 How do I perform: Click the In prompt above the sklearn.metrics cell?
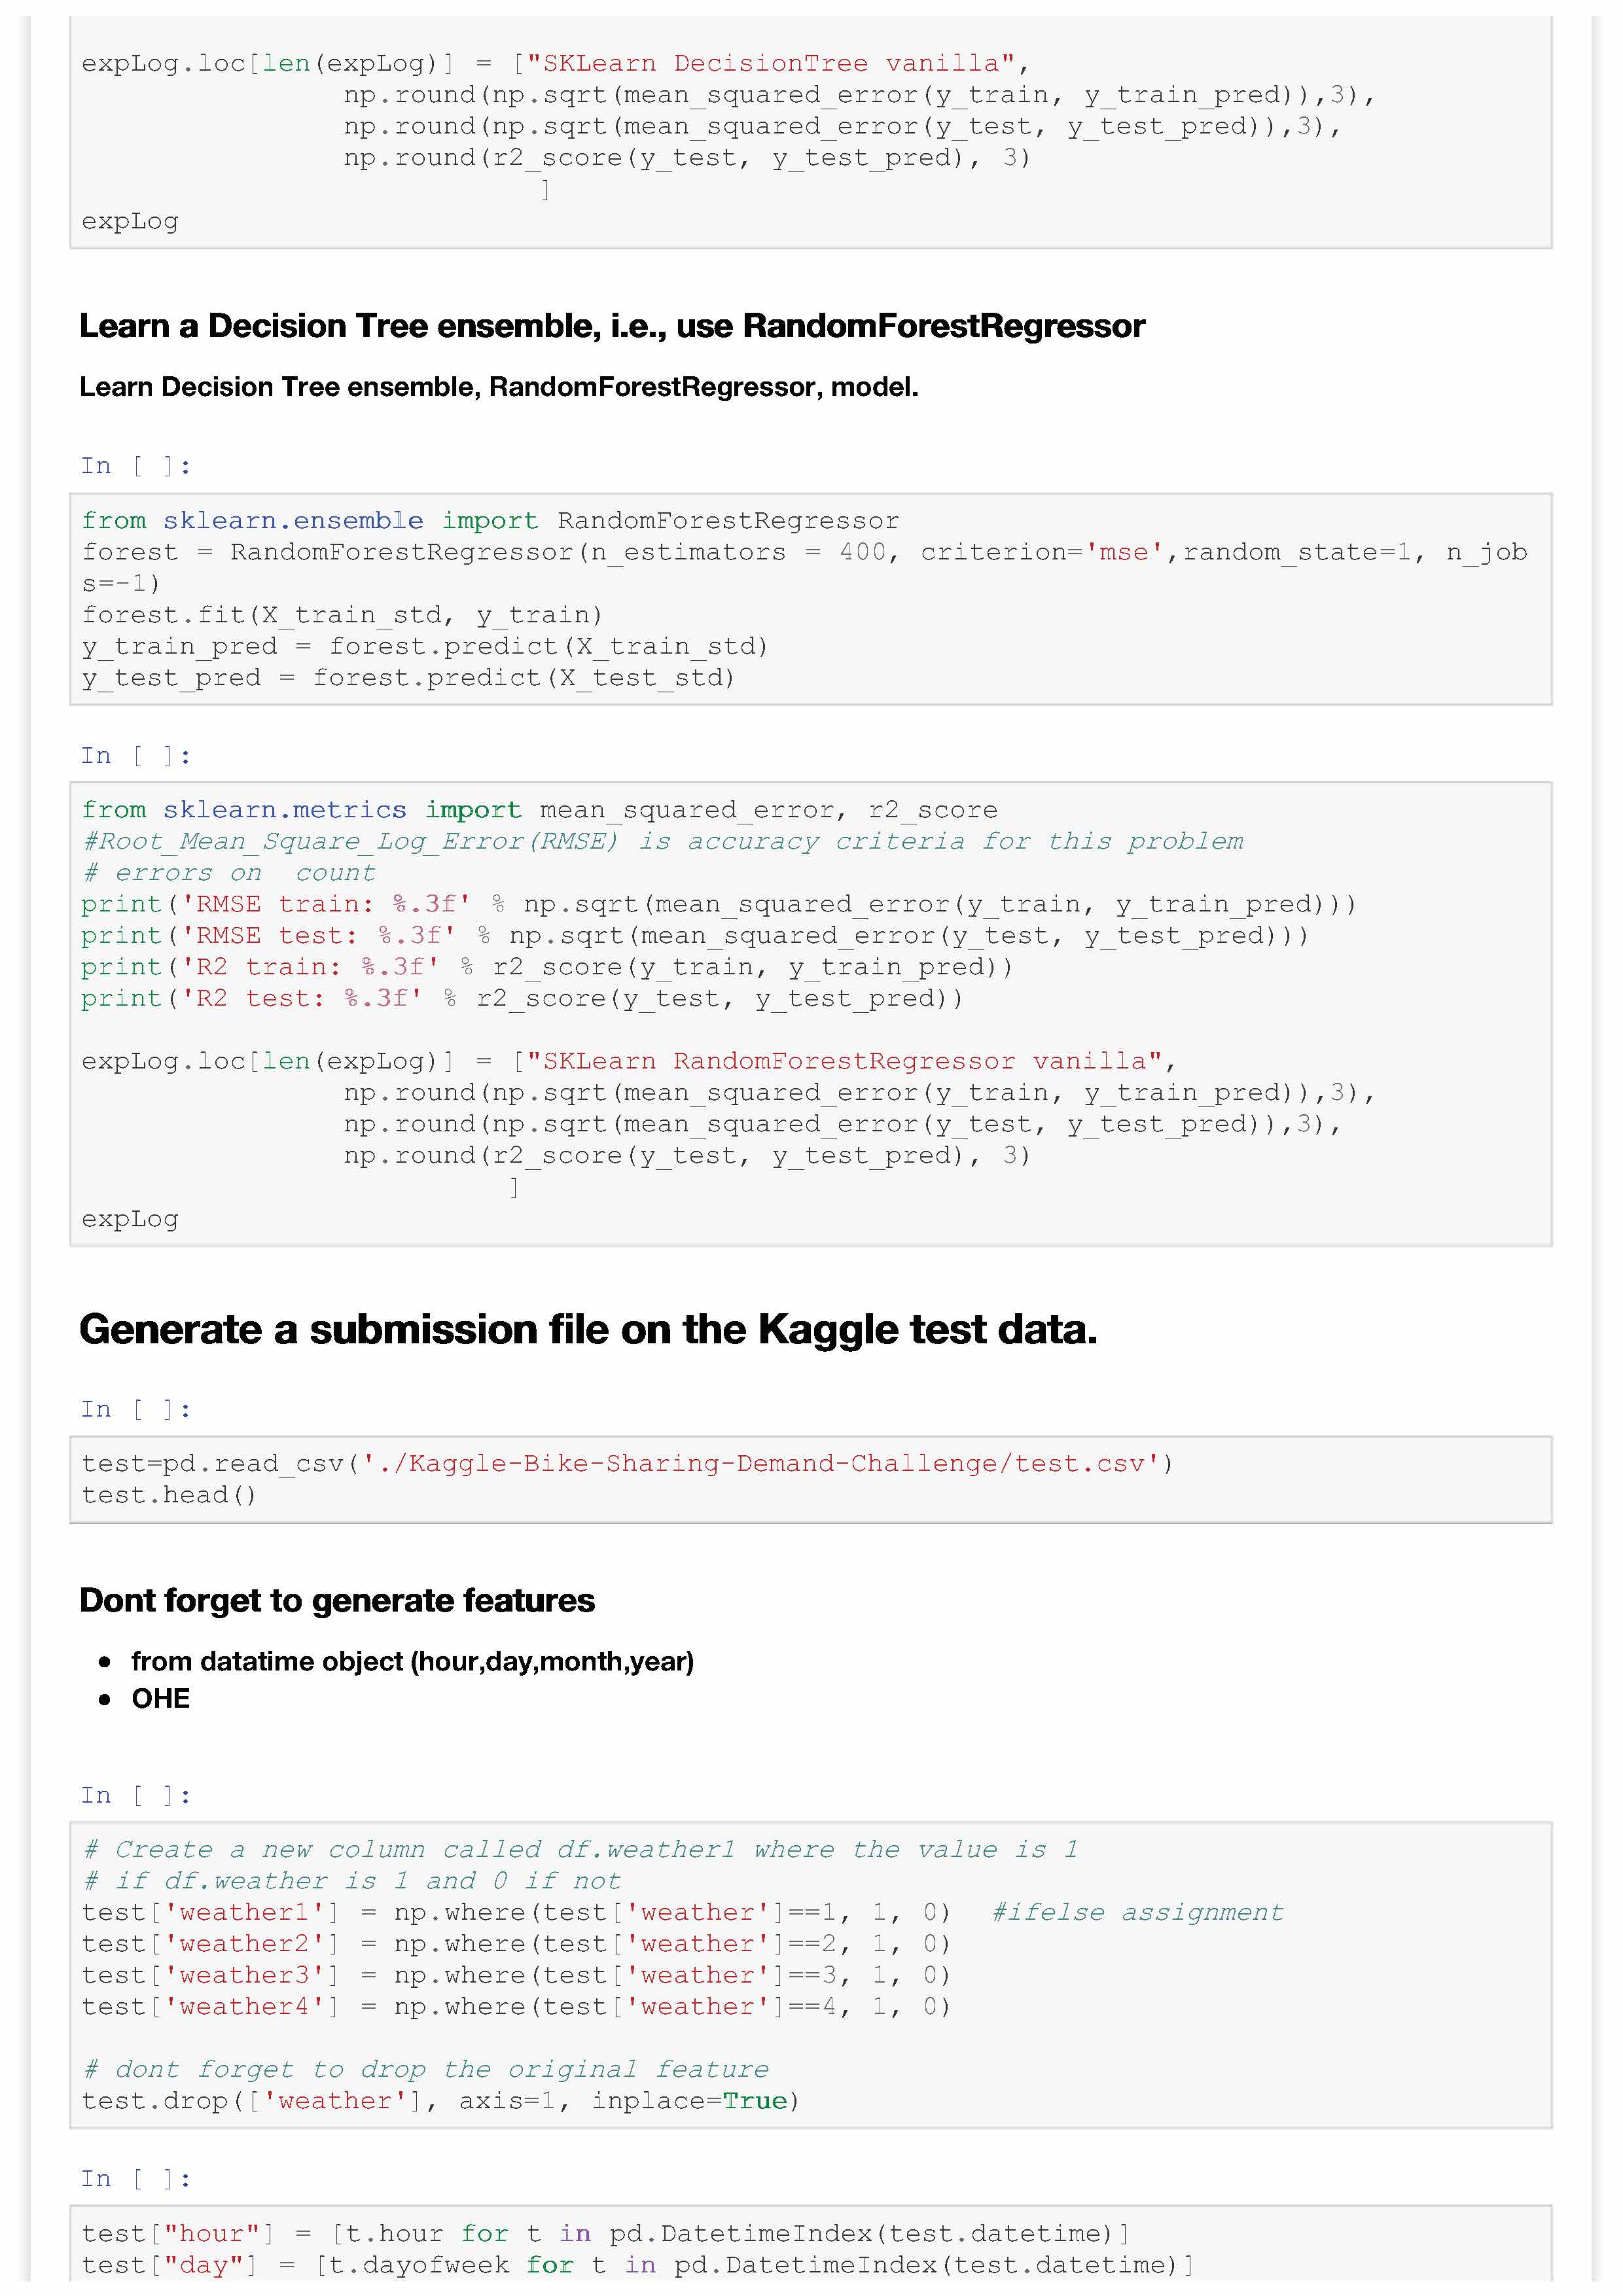pyautogui.click(x=135, y=756)
